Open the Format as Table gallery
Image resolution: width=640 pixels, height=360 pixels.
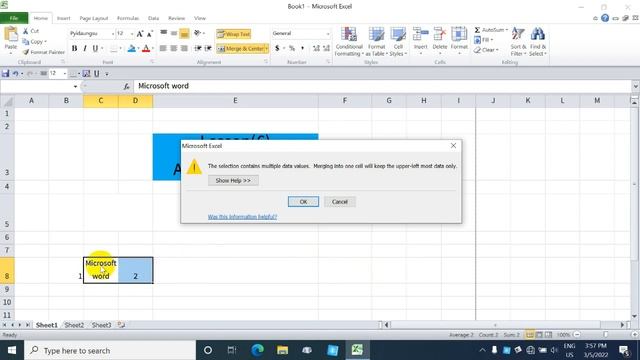[x=376, y=42]
